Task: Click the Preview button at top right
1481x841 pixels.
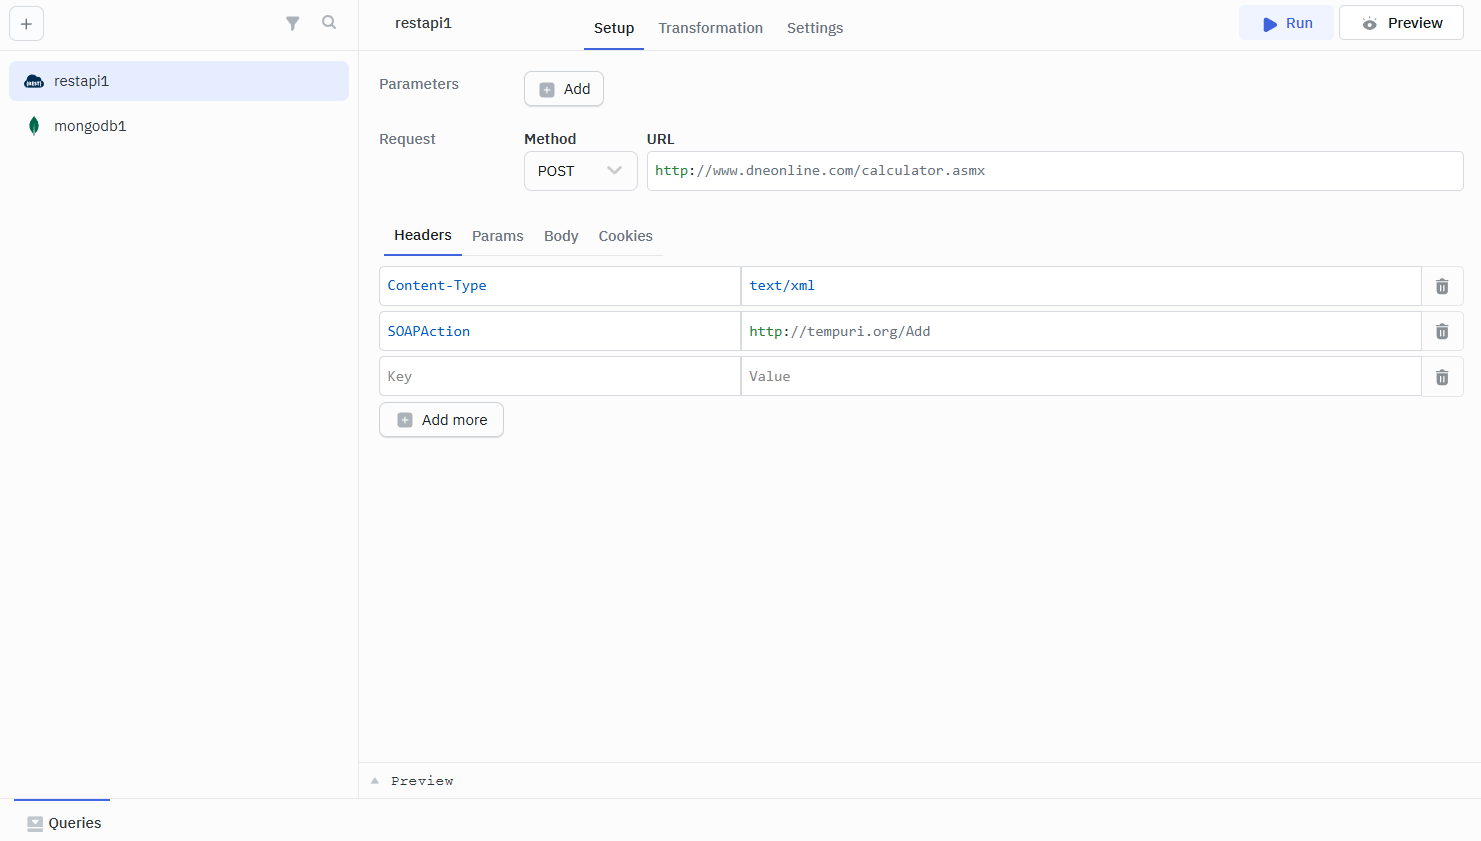Action: pyautogui.click(x=1401, y=23)
